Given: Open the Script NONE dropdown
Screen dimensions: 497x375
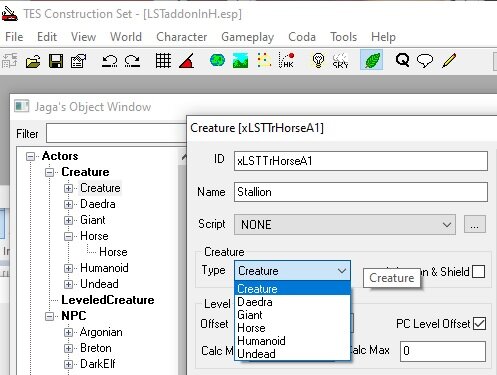Looking at the screenshot, I should [345, 224].
